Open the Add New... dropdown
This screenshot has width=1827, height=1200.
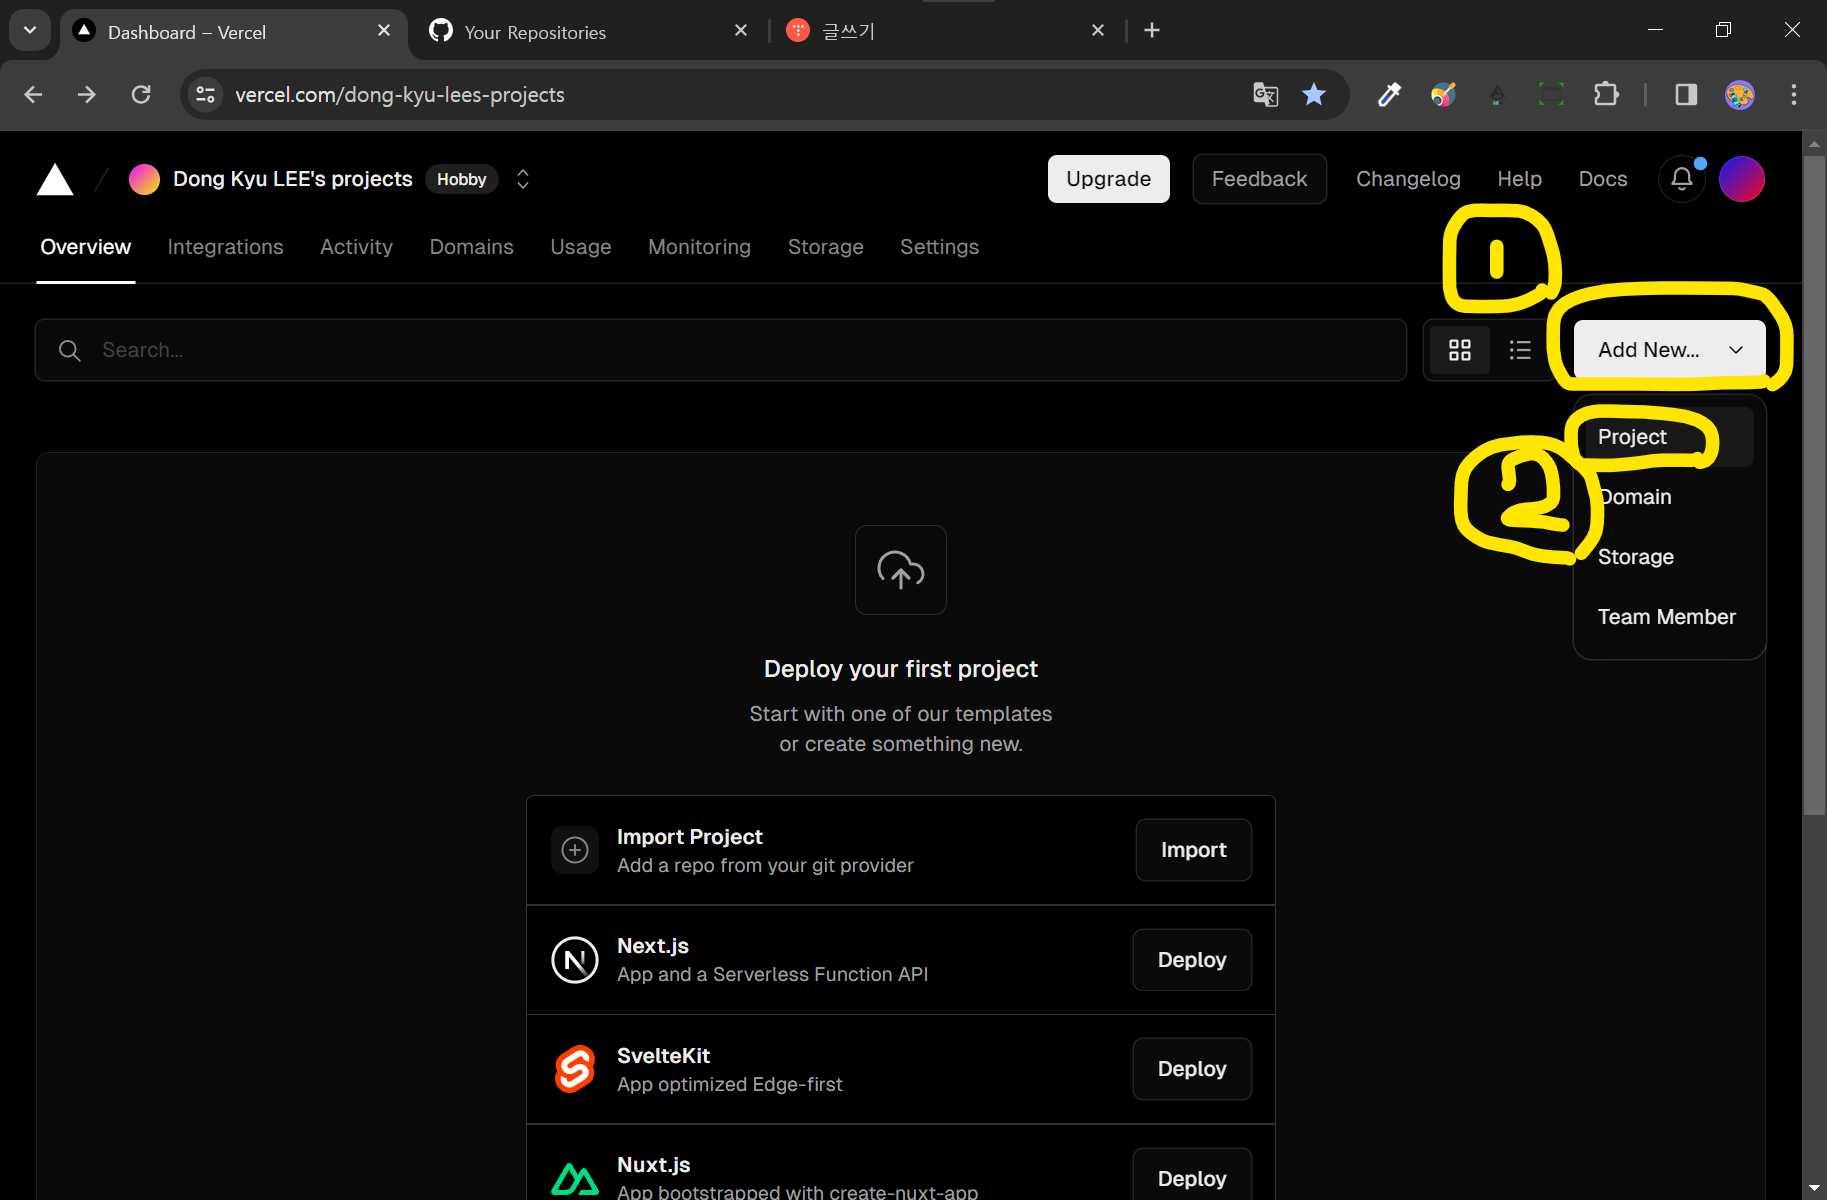1669,349
